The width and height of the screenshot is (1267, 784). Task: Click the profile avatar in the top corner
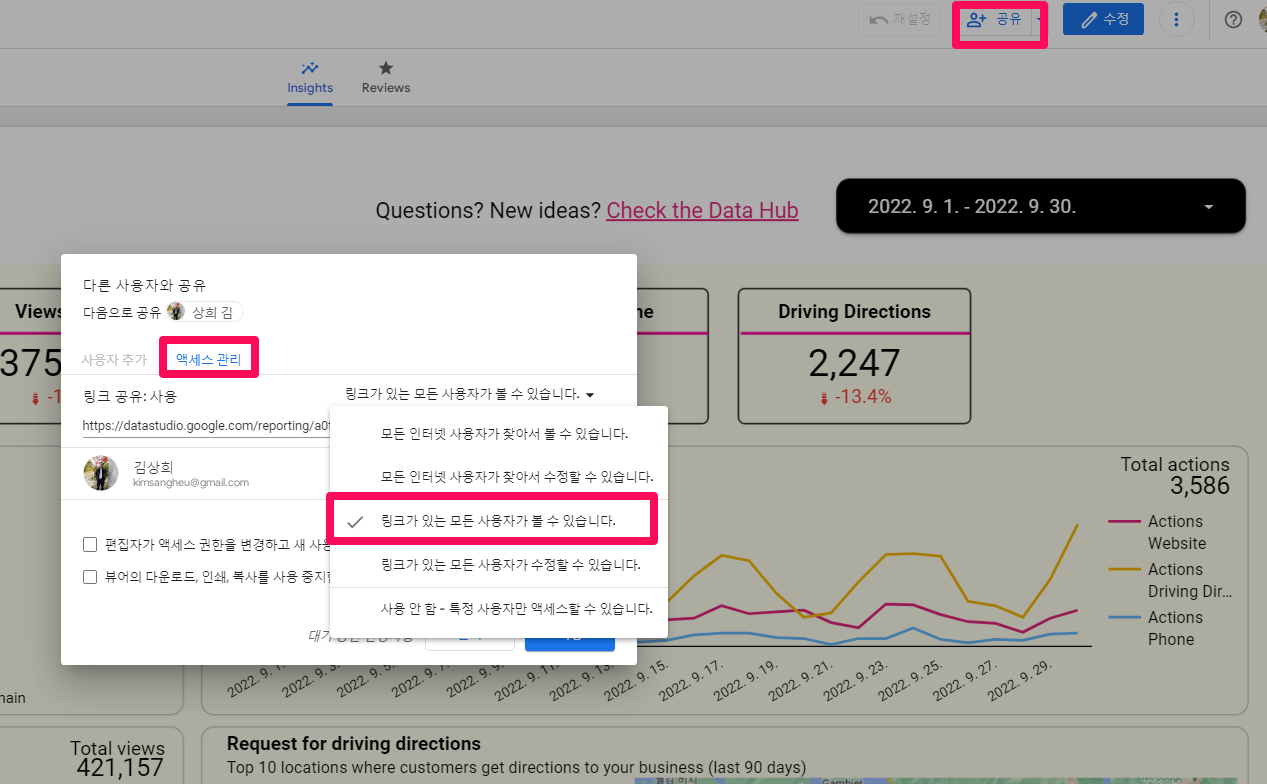[1262, 18]
